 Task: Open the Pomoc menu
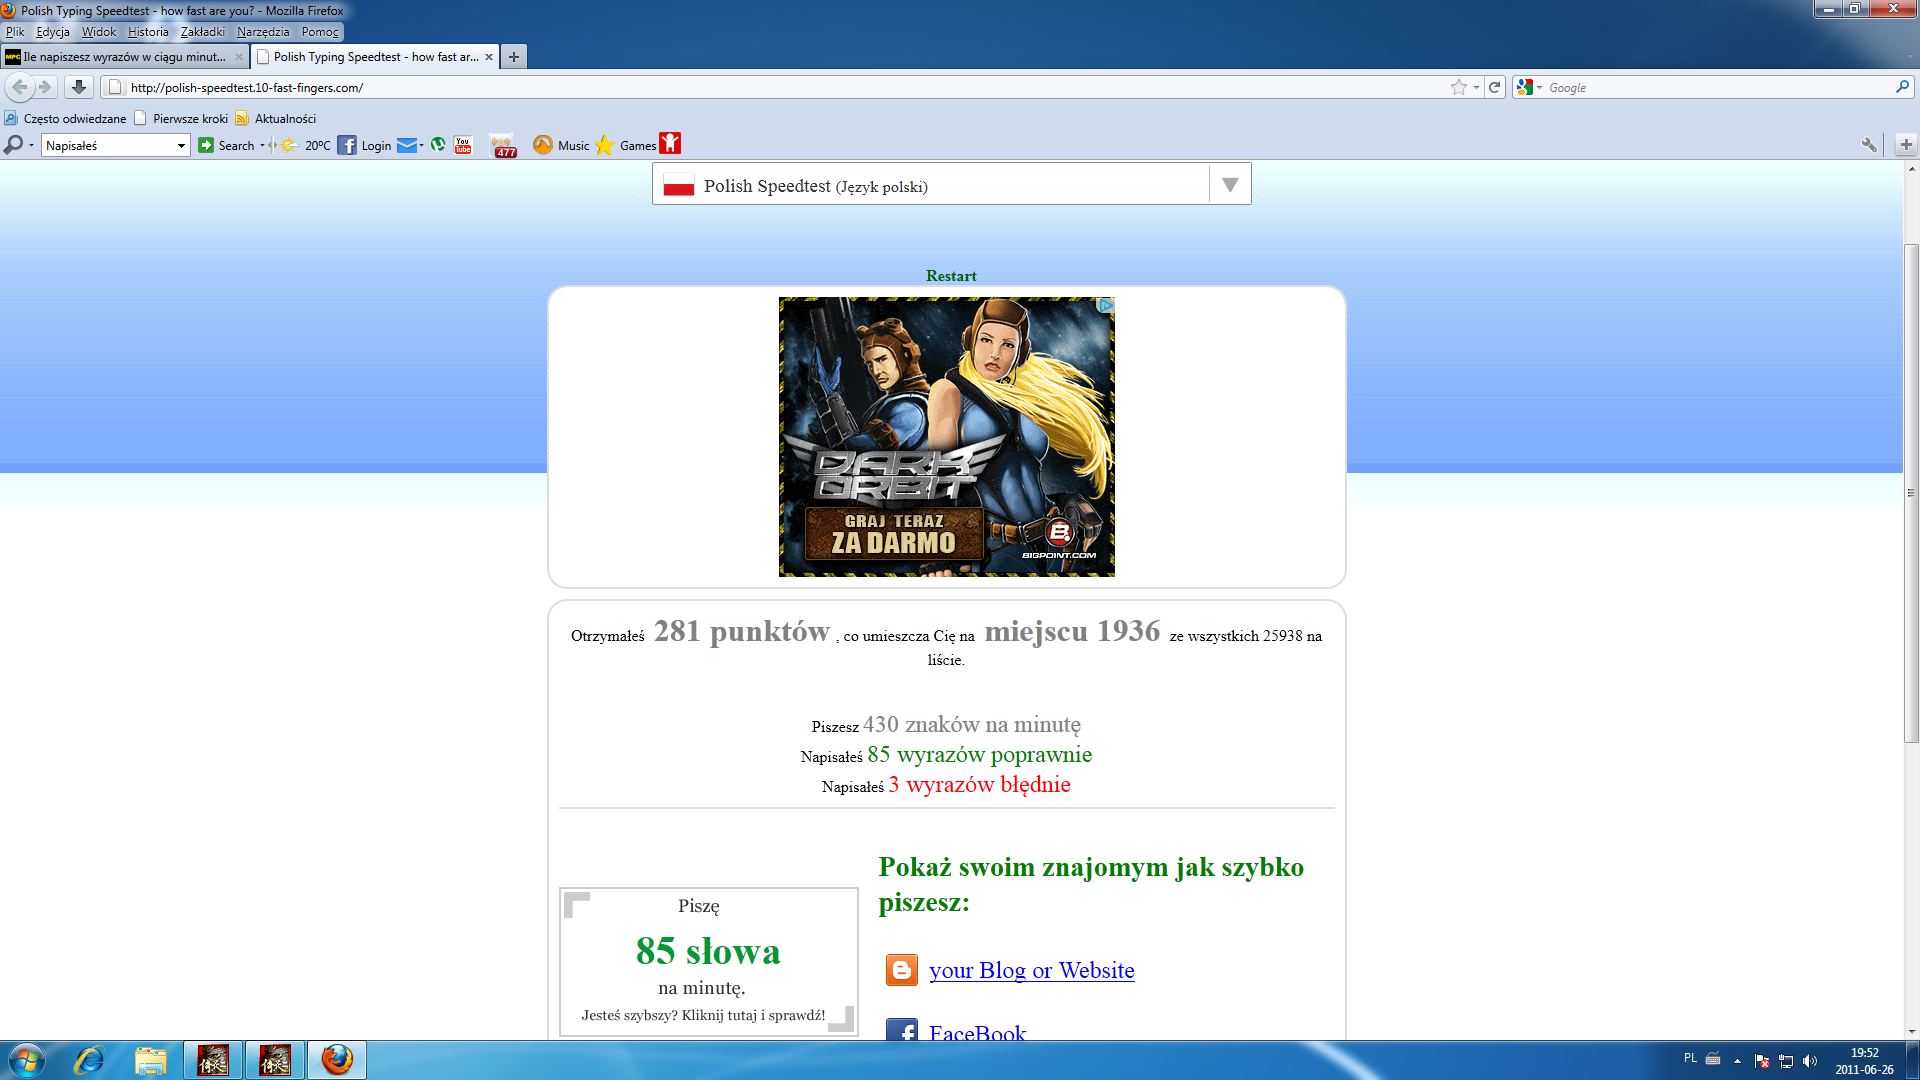coord(320,32)
